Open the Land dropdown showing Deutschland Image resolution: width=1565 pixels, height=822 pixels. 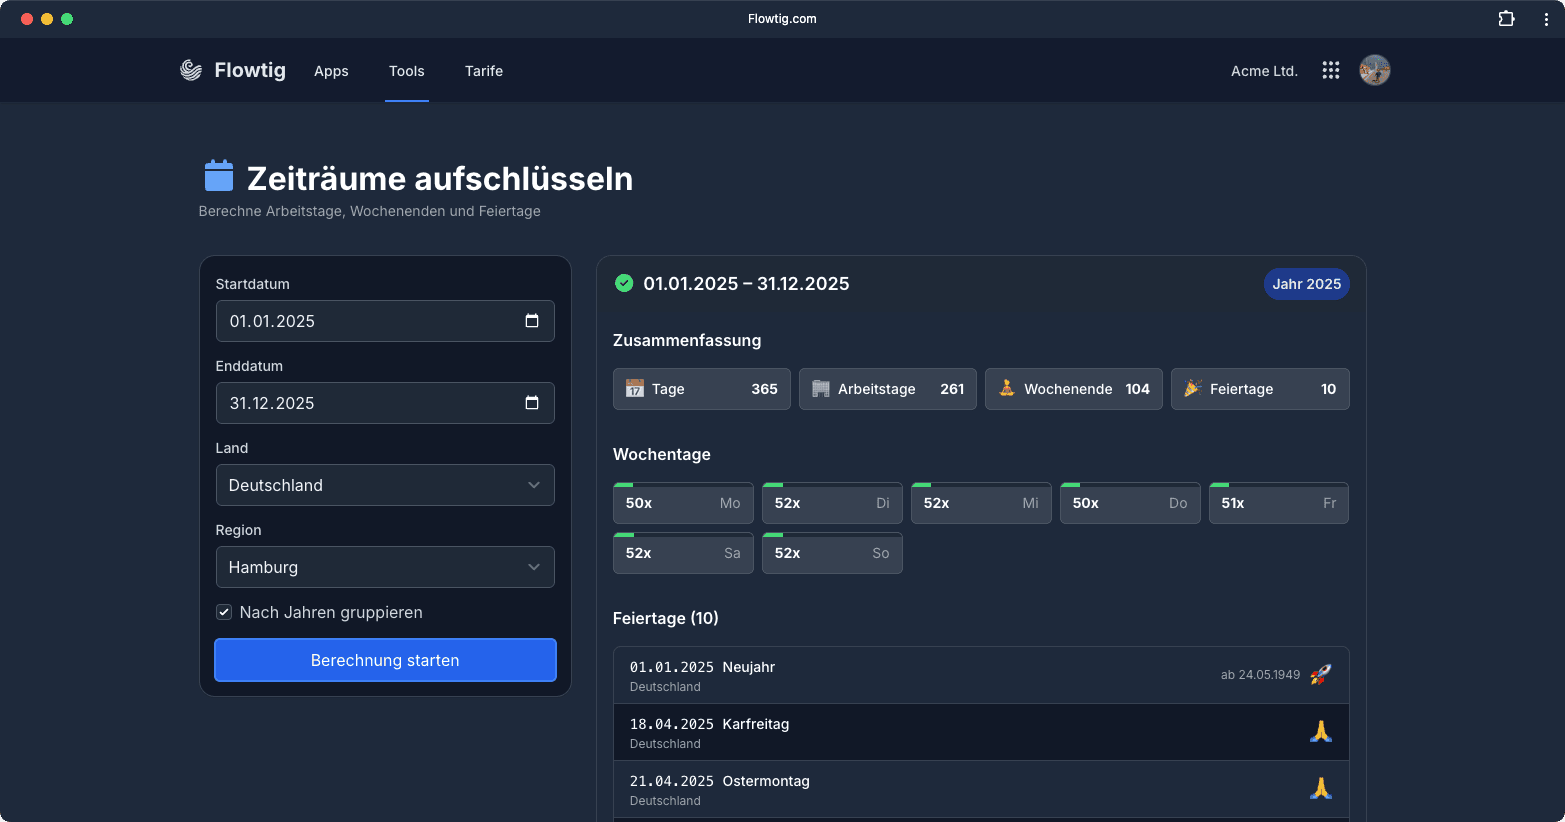(x=385, y=485)
